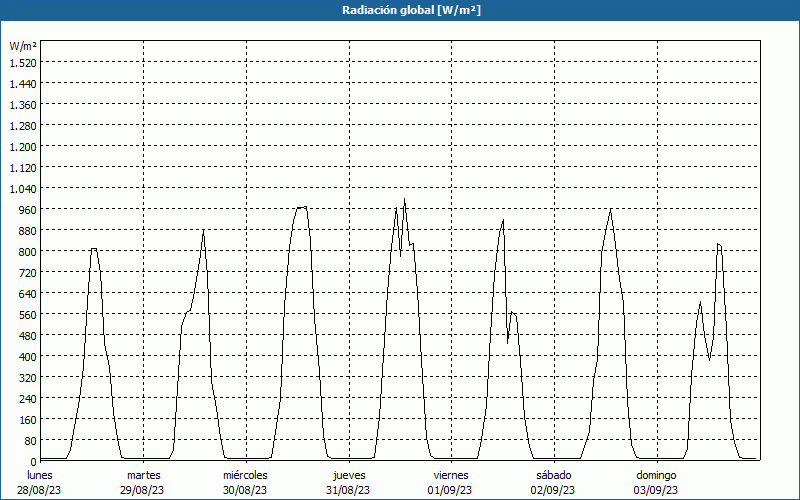Click the 640 y-axis value
Image resolution: width=800 pixels, height=500 pixels.
pyautogui.click(x=28, y=293)
